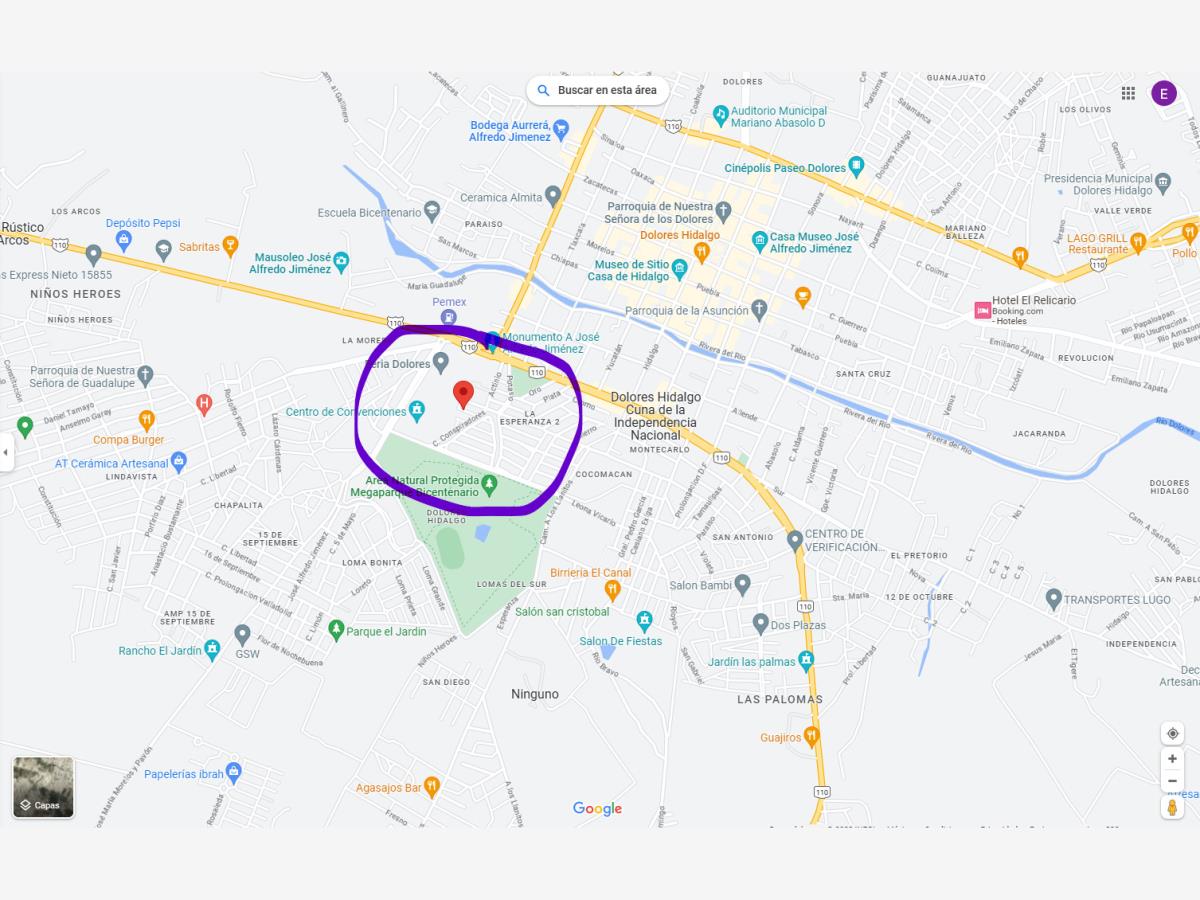Zoom in with the plus button
The height and width of the screenshot is (900, 1200).
[x=1172, y=759]
